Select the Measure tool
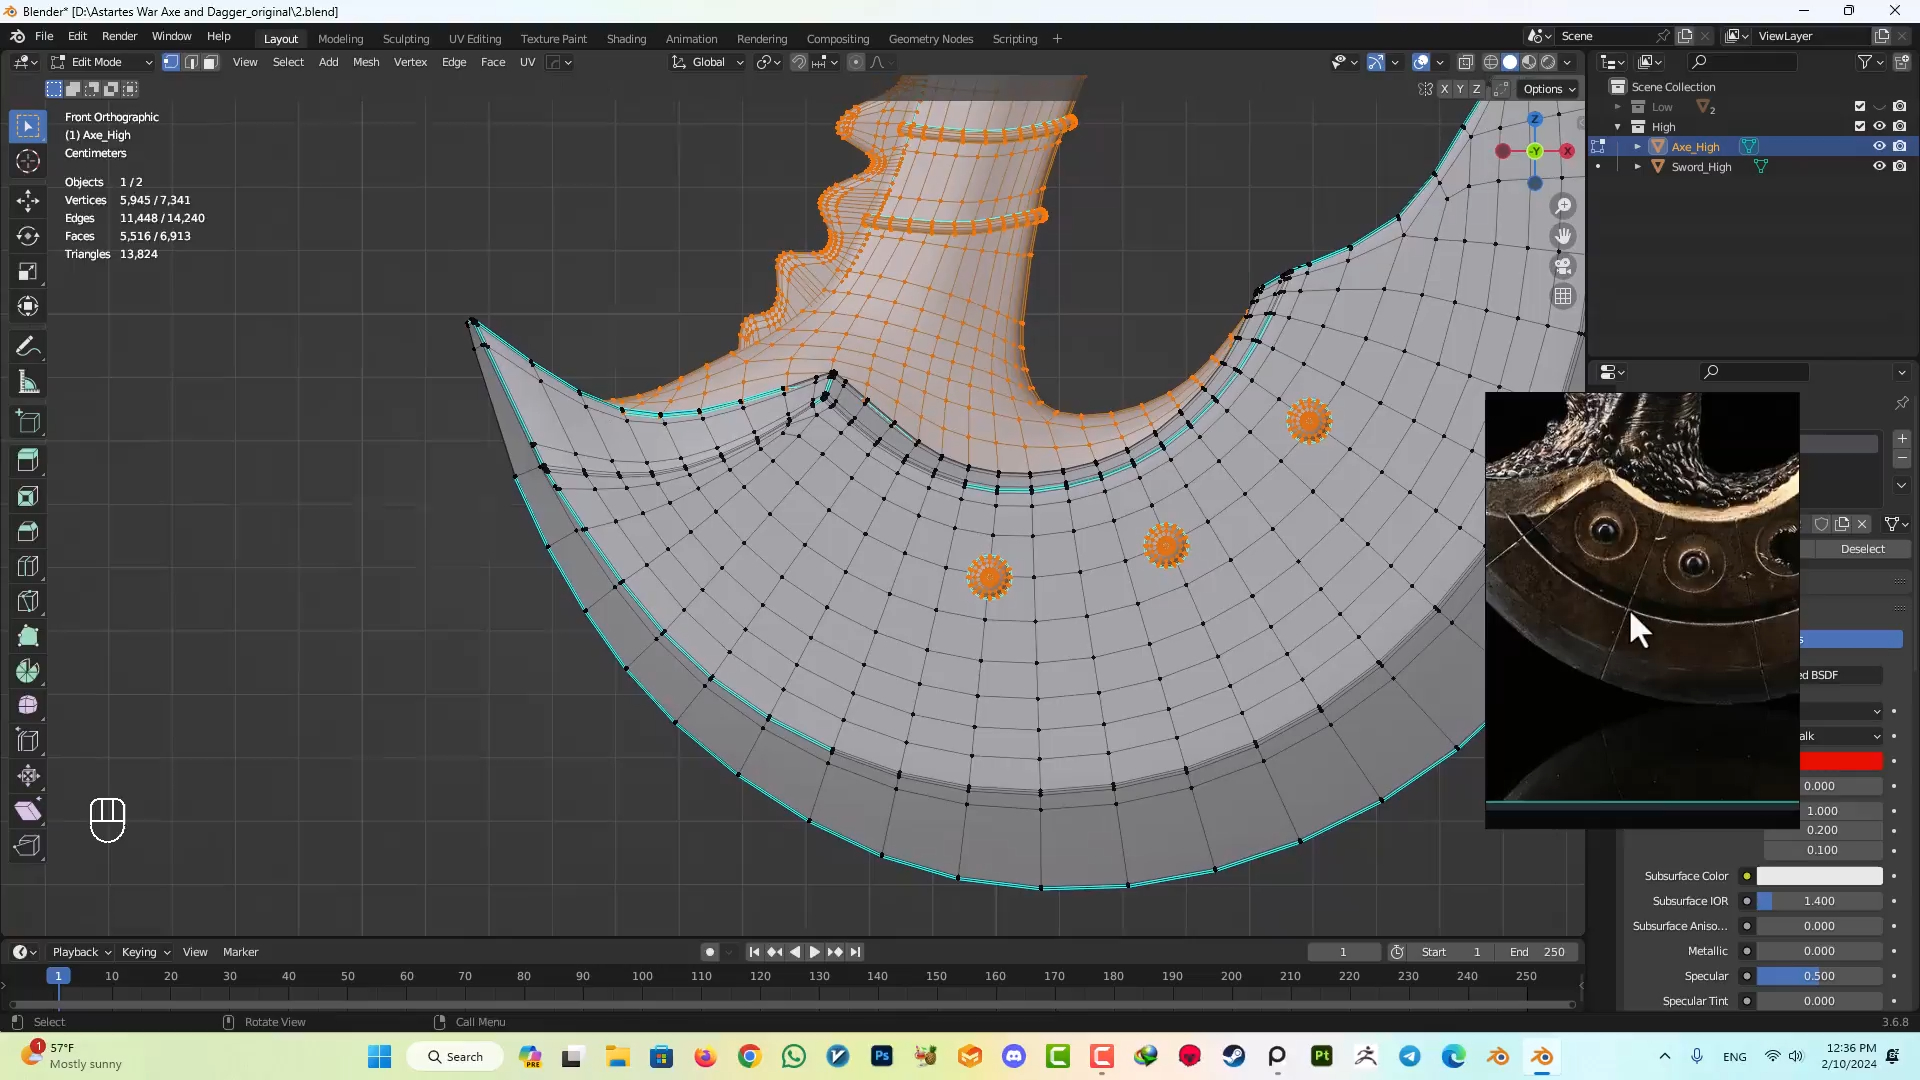Image resolution: width=1920 pixels, height=1080 pixels. pos(27,382)
